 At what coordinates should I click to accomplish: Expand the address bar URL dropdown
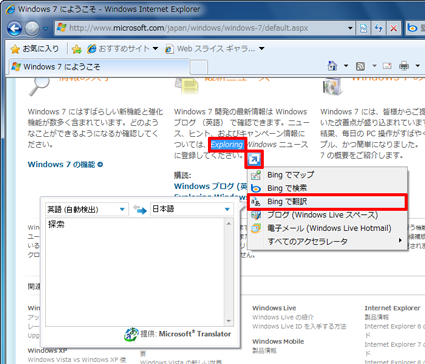click(350, 28)
